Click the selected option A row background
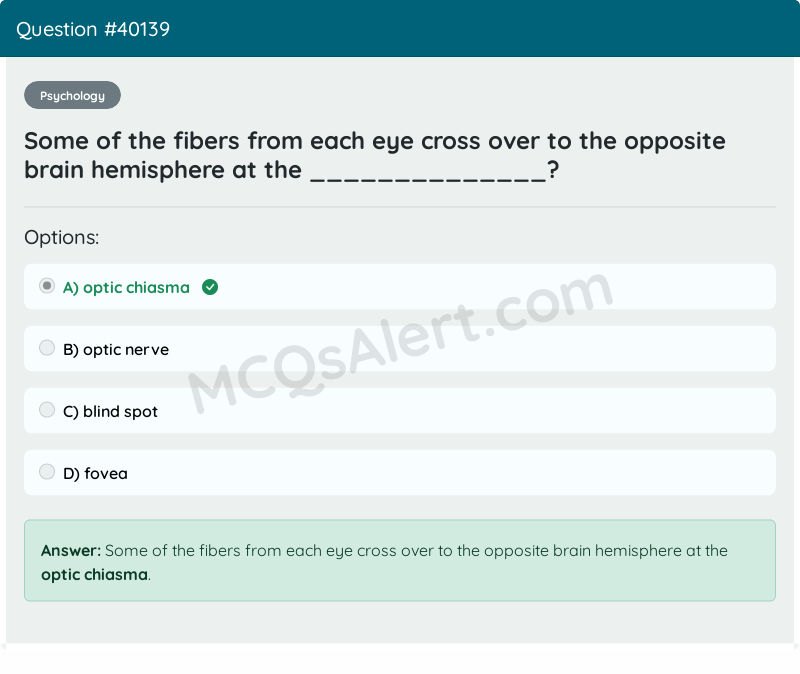Viewport: 800px width, 674px height. click(x=500, y=287)
